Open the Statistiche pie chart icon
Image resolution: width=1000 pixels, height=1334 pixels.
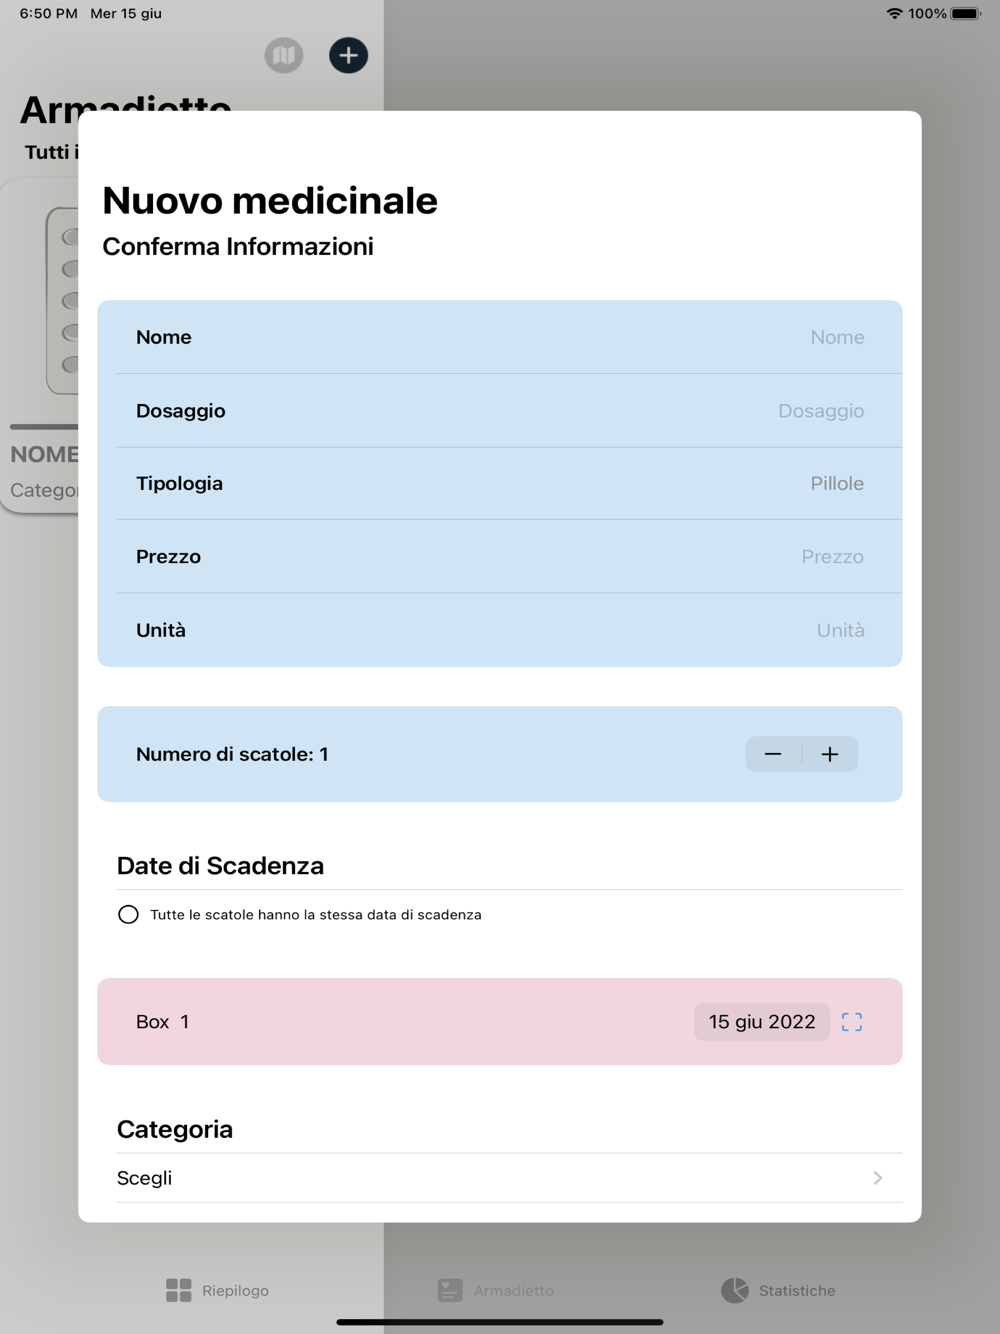tap(735, 1290)
